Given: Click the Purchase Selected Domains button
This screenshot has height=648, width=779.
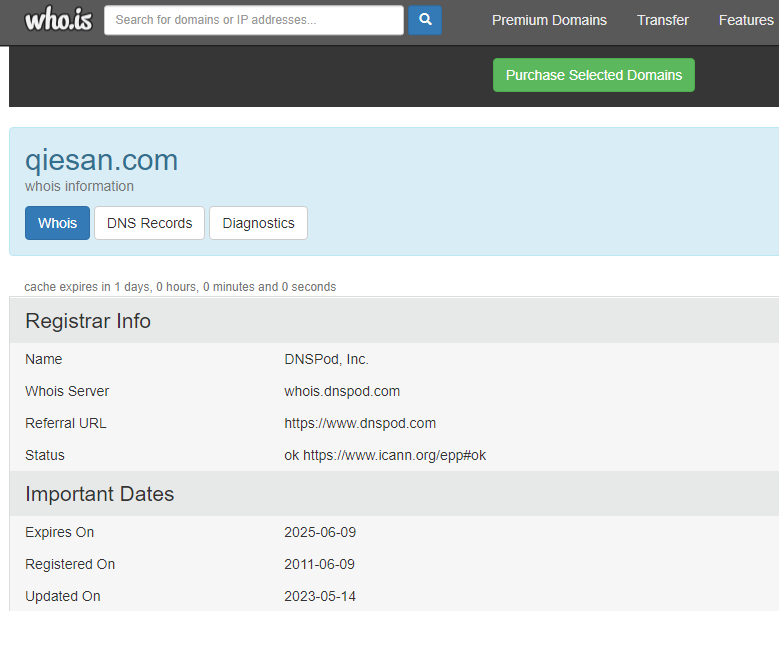Looking at the screenshot, I should click(593, 75).
